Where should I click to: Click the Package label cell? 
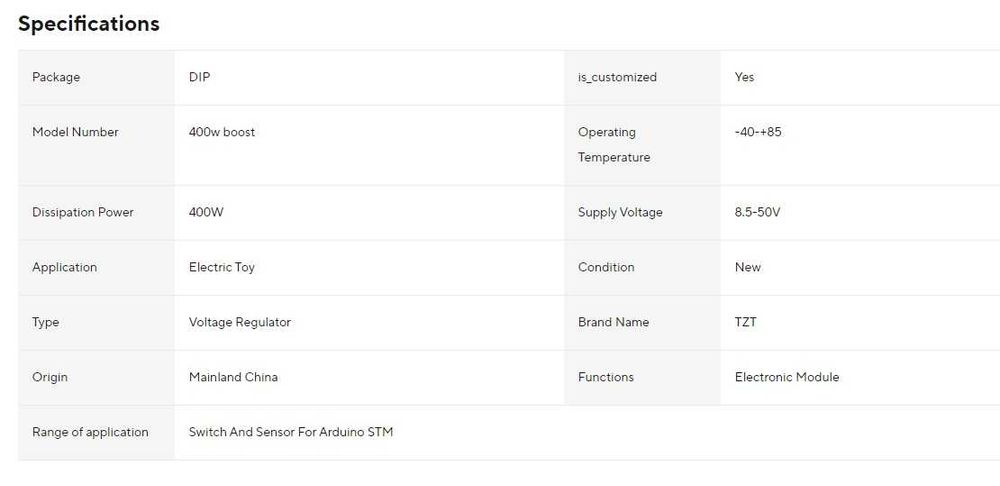click(56, 77)
